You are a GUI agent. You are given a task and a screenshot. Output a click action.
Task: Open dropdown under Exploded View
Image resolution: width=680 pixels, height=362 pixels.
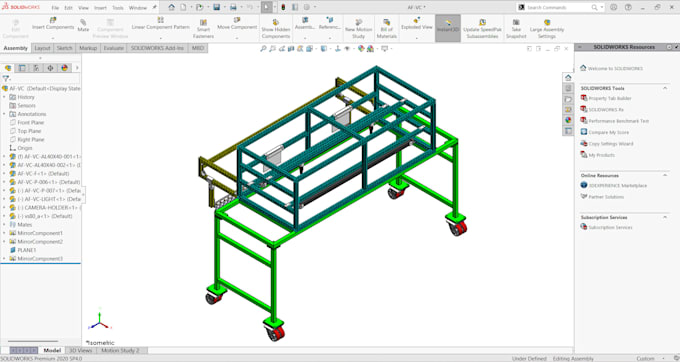416,38
